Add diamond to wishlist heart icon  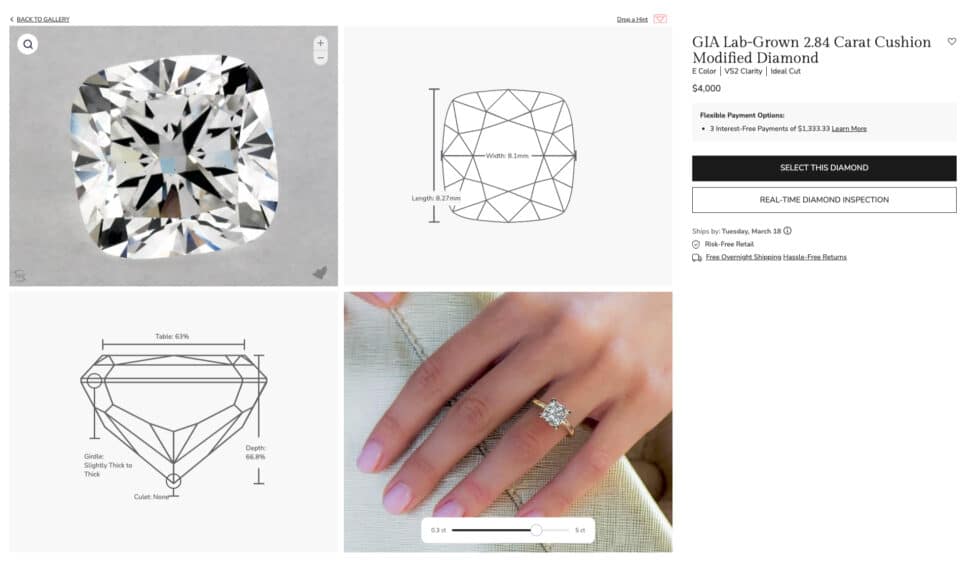pyautogui.click(x=952, y=41)
